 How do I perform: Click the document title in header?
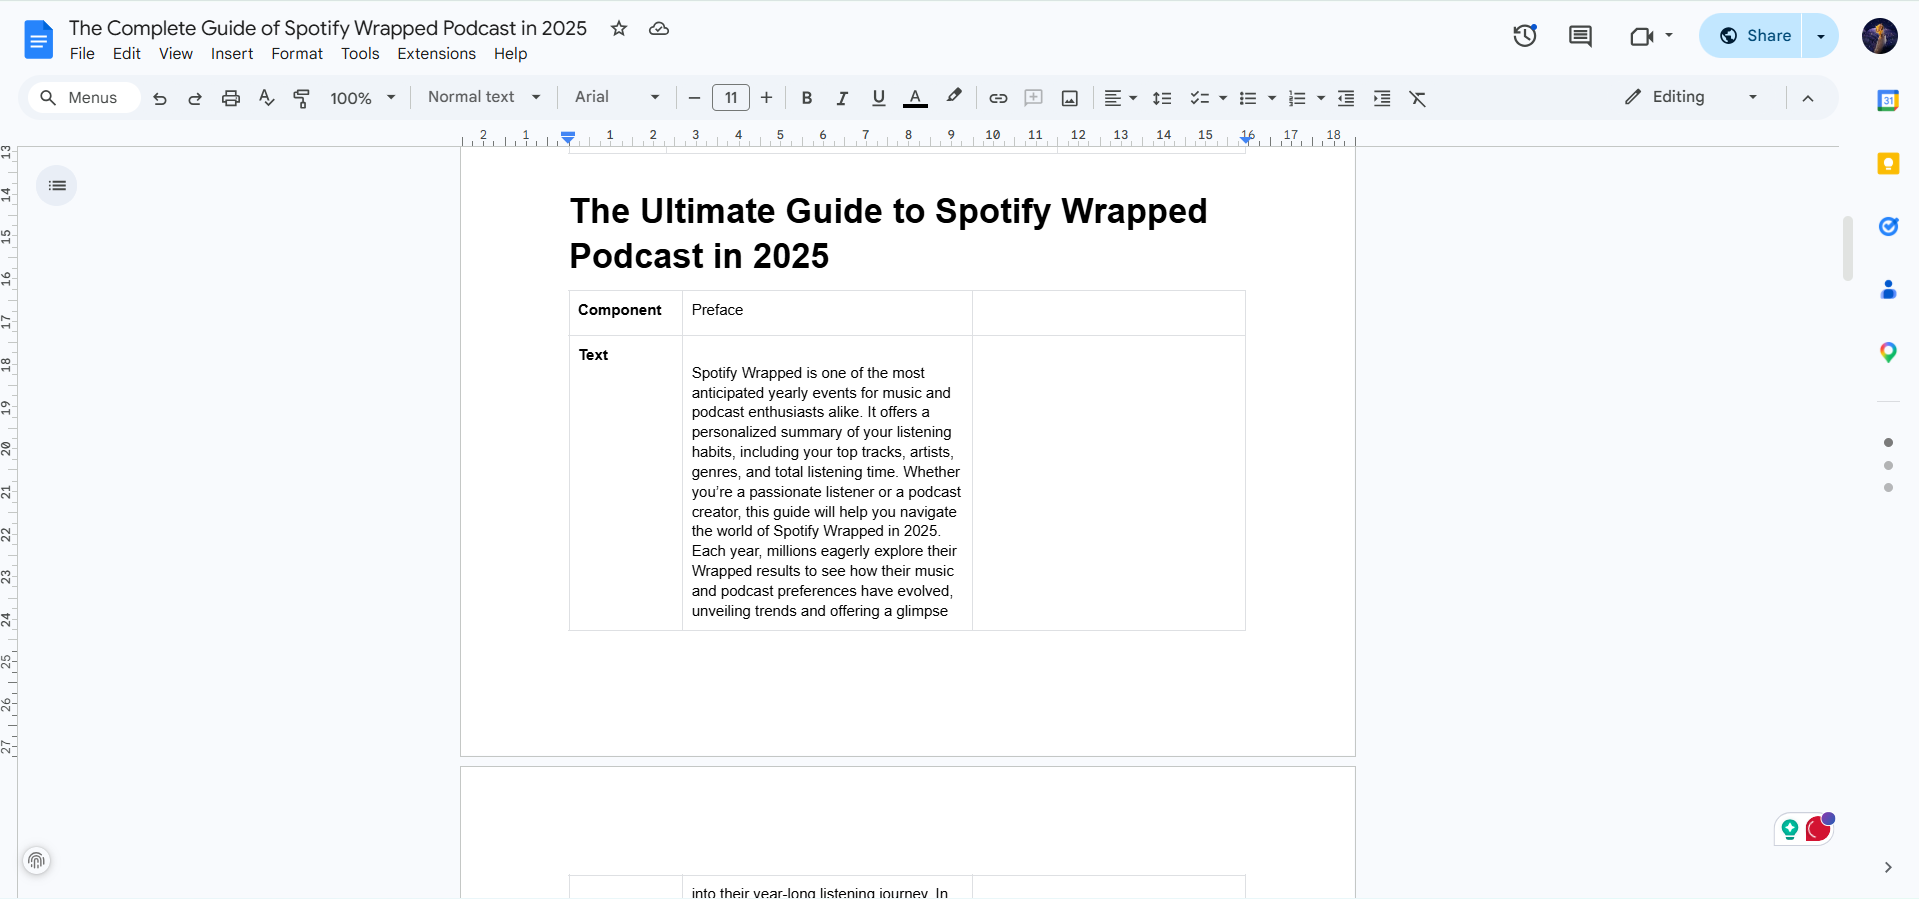[x=328, y=28]
